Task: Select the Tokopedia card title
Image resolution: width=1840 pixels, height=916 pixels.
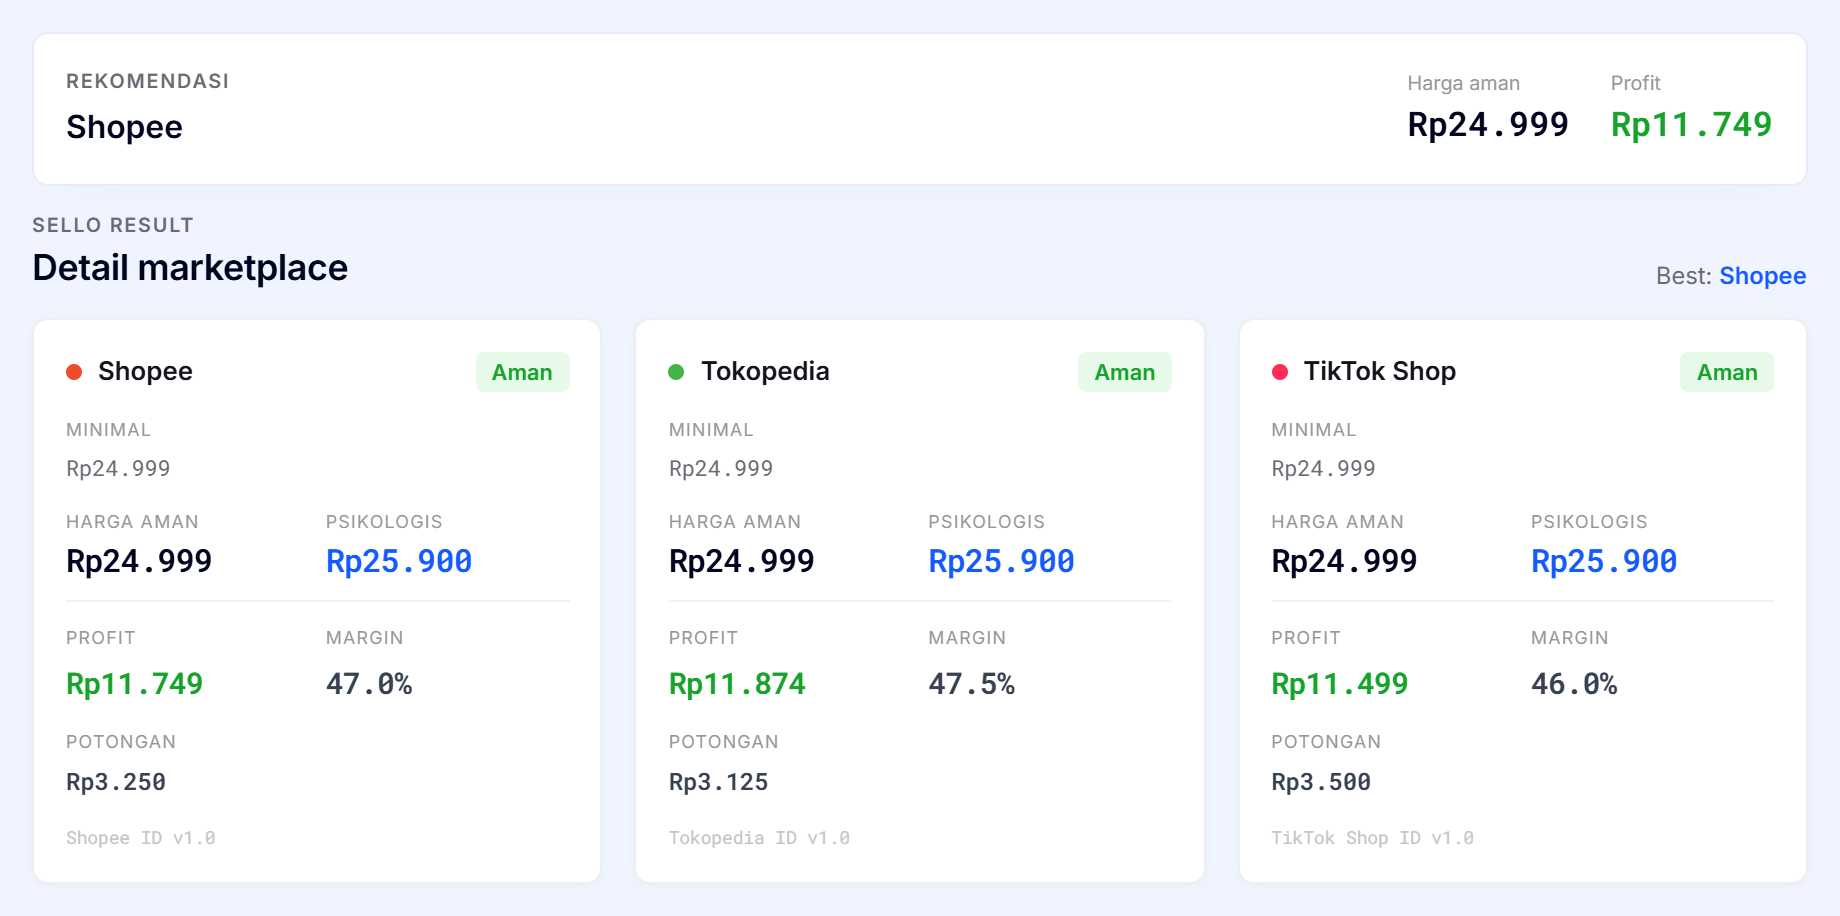Action: pos(765,371)
